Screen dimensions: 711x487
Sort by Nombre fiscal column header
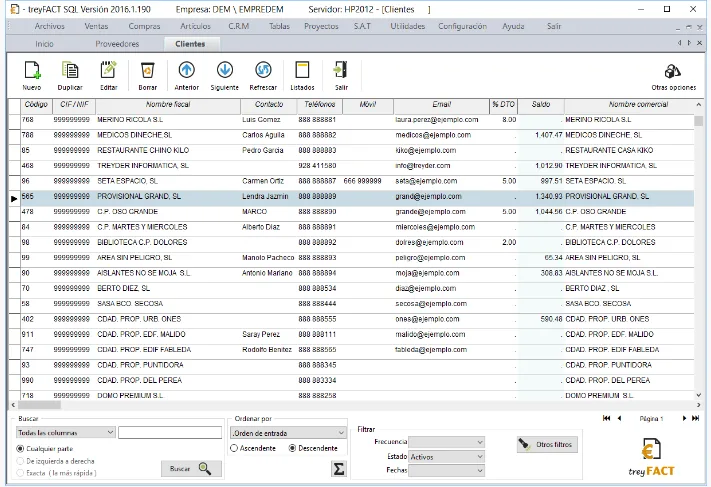click(x=168, y=104)
